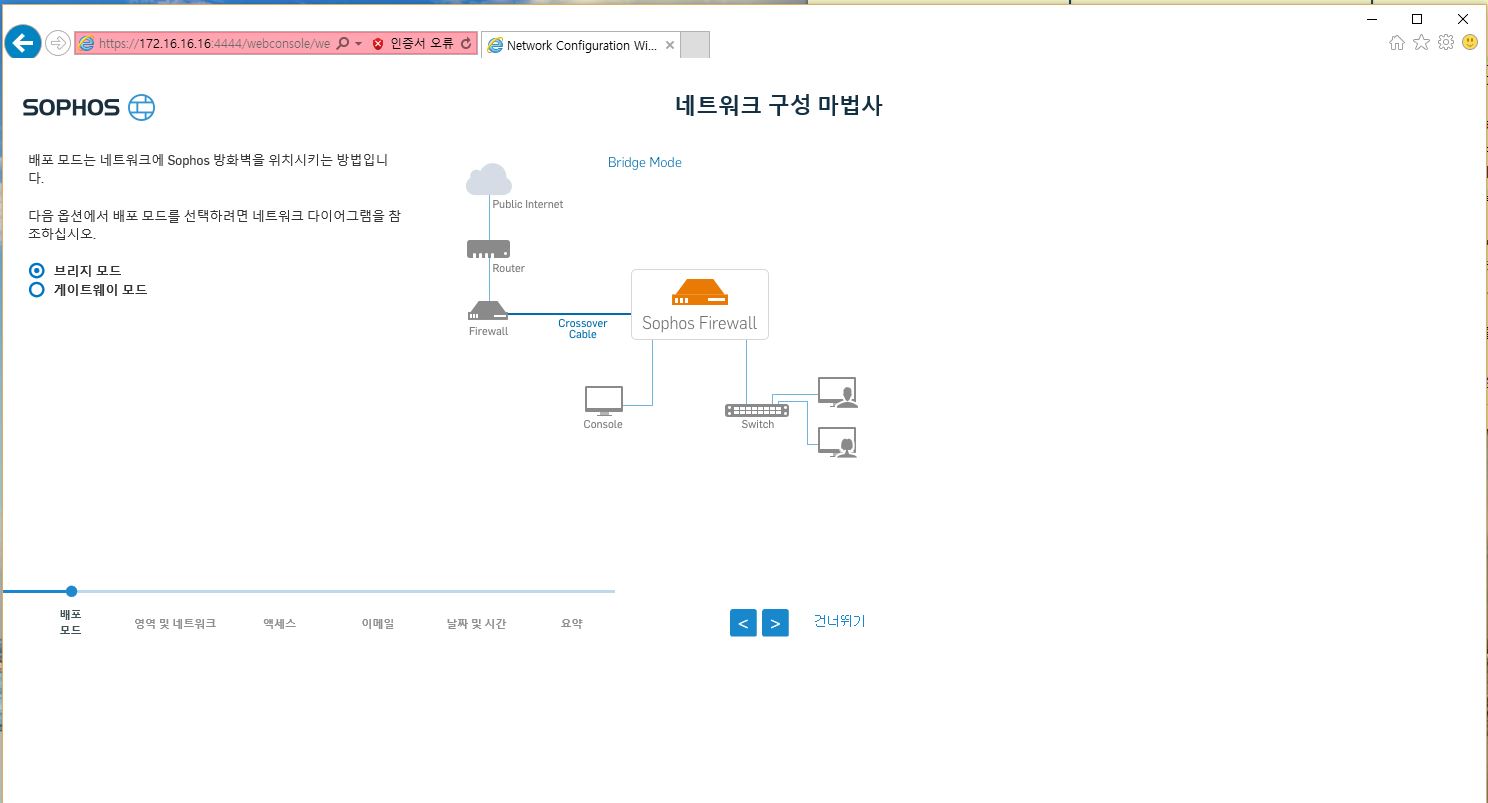1488x803 pixels.
Task: Select 게이트웨이 모드 radio button
Action: [37, 290]
